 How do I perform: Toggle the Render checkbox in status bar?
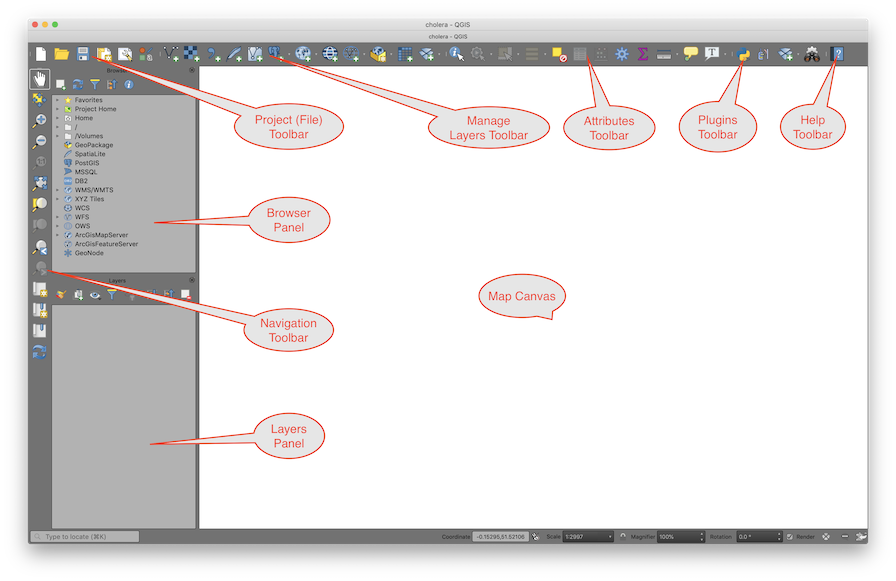coord(790,537)
